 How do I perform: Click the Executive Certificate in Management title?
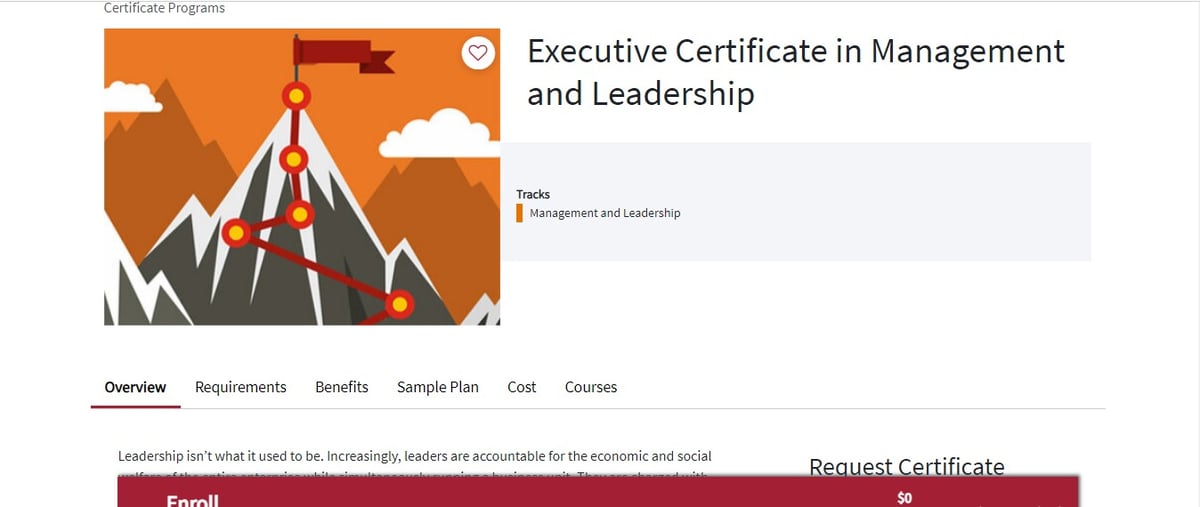(796, 72)
